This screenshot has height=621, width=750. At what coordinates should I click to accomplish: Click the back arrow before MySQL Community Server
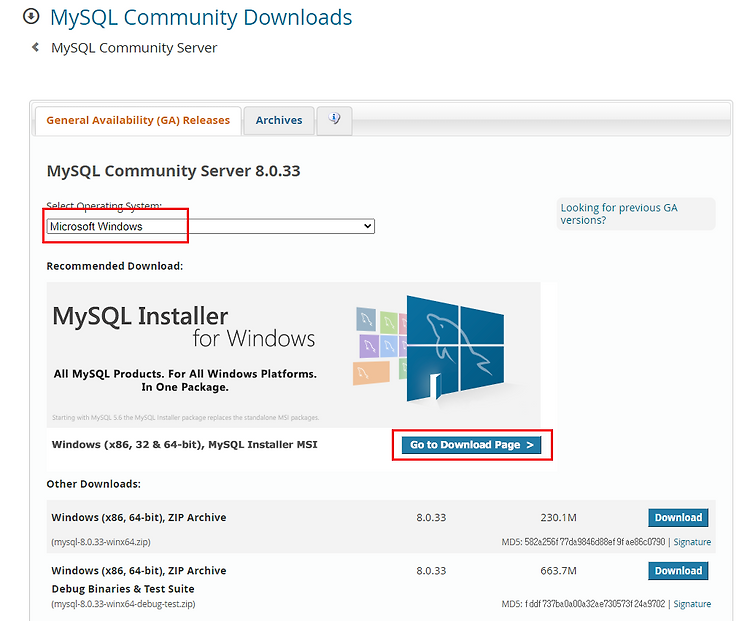35,47
